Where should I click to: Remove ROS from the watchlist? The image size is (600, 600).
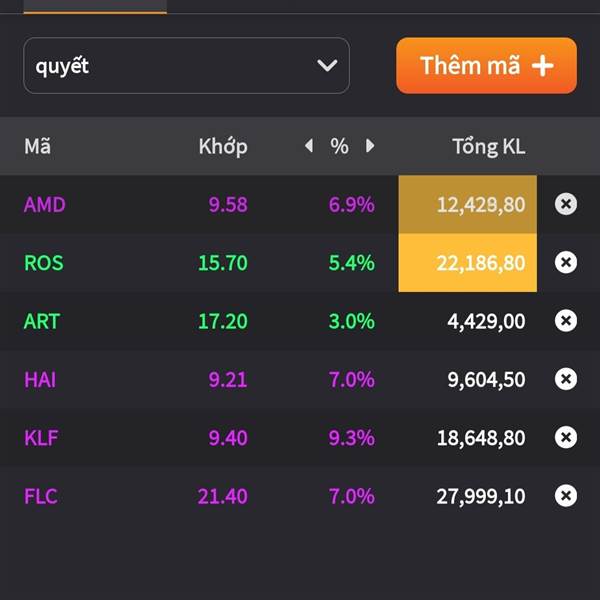(566, 262)
